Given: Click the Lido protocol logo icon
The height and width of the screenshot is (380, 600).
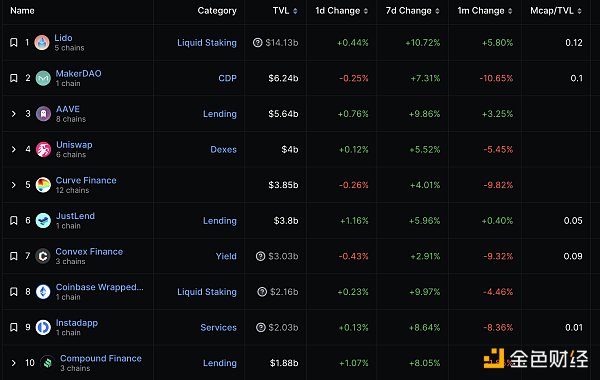Looking at the screenshot, I should click(x=42, y=42).
